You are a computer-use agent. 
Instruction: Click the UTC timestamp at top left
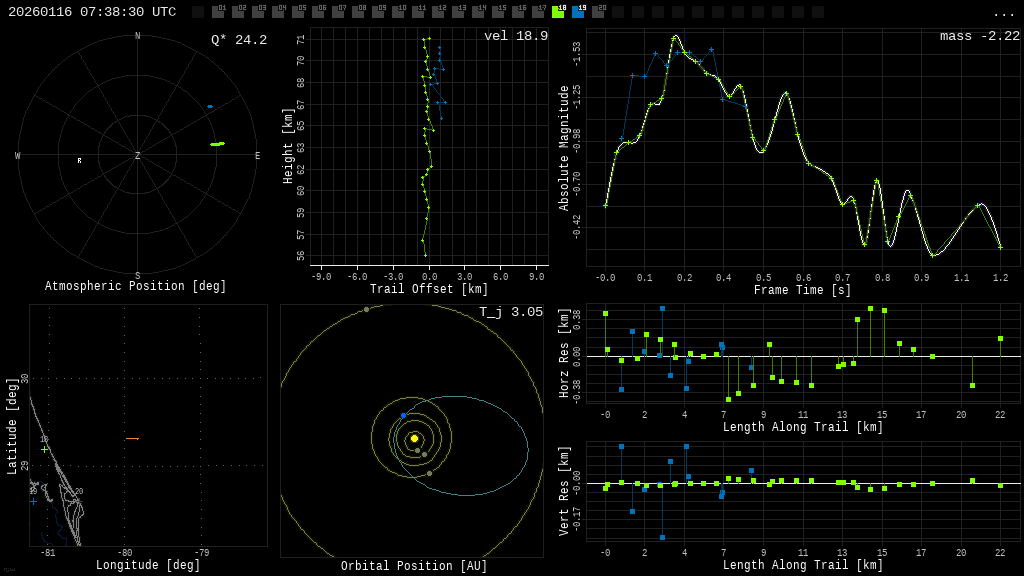pos(92,12)
